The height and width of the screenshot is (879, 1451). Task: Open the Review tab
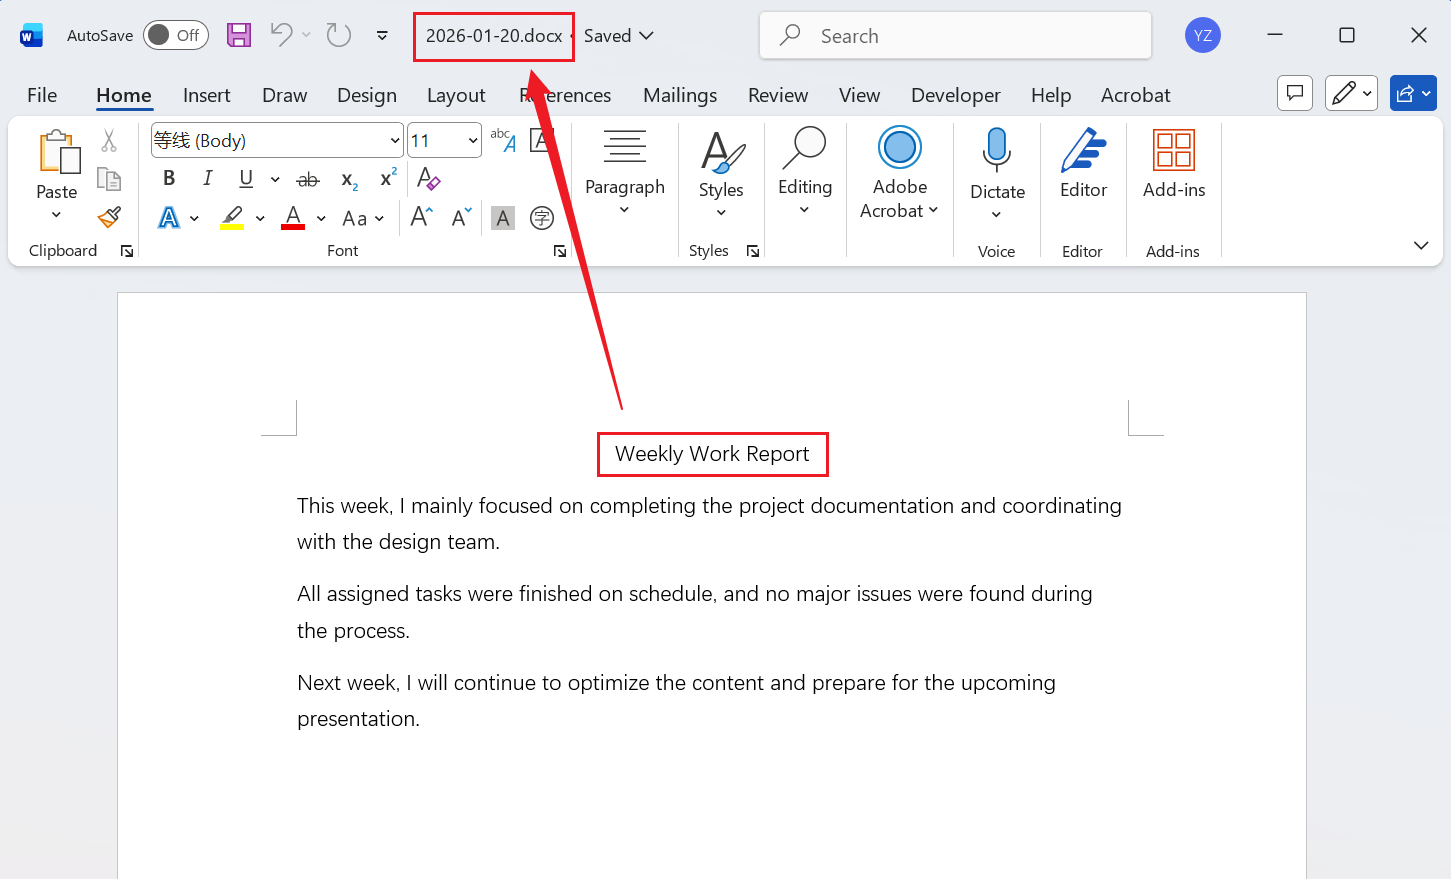point(777,95)
